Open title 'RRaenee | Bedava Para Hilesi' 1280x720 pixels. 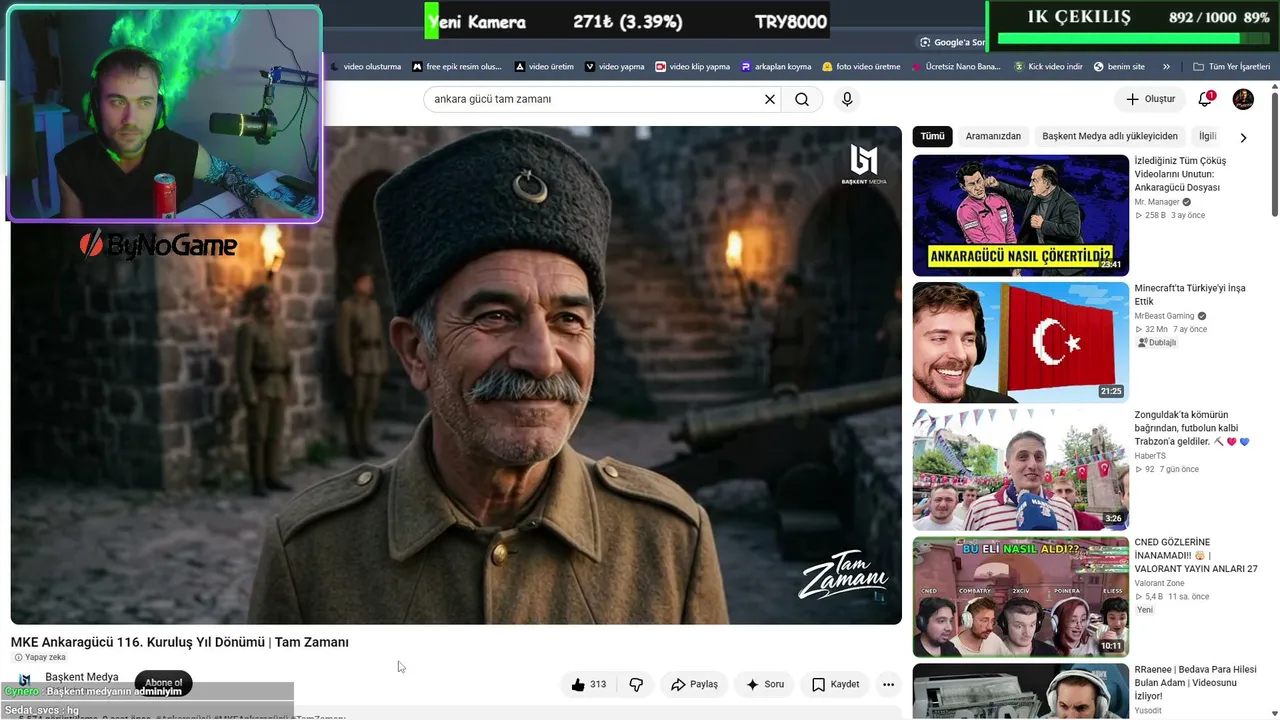click(x=1196, y=683)
